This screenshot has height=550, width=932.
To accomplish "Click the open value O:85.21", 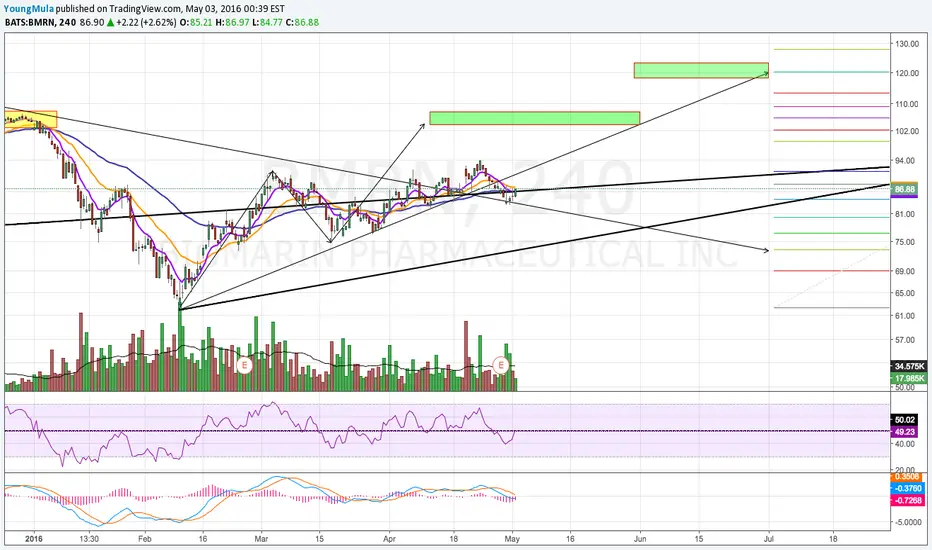I will pos(196,23).
